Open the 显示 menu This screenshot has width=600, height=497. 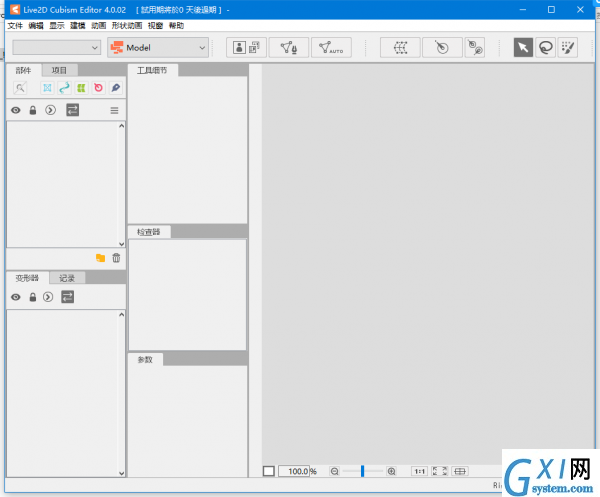[x=57, y=26]
